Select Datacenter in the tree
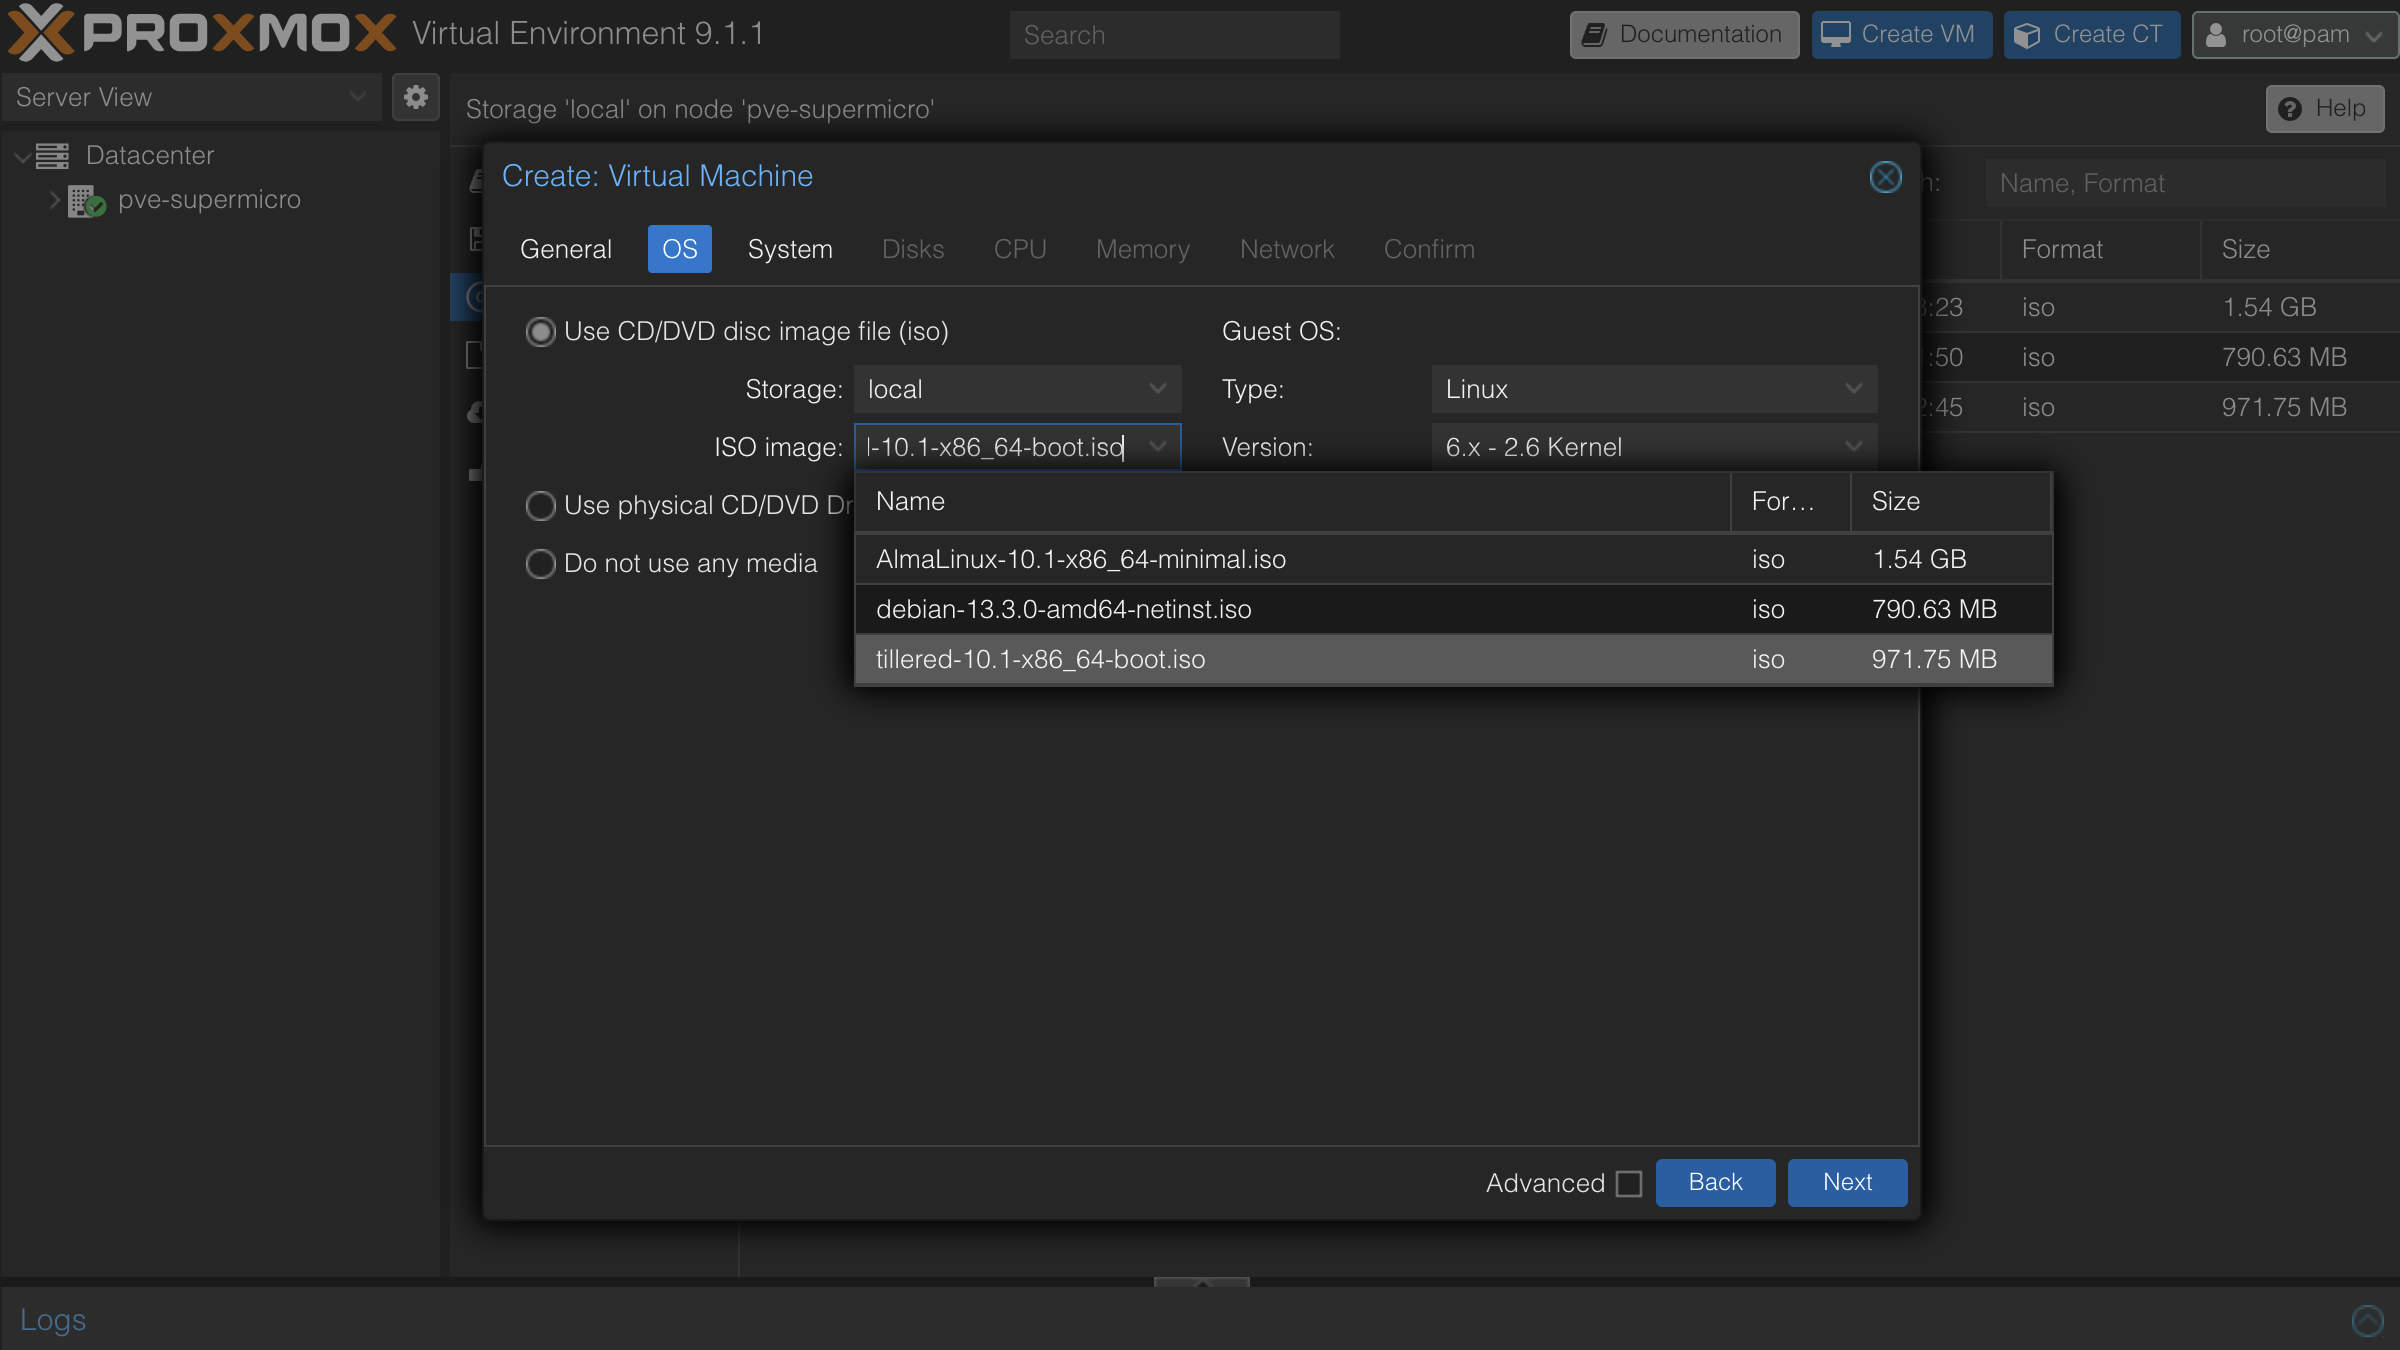 [150, 156]
